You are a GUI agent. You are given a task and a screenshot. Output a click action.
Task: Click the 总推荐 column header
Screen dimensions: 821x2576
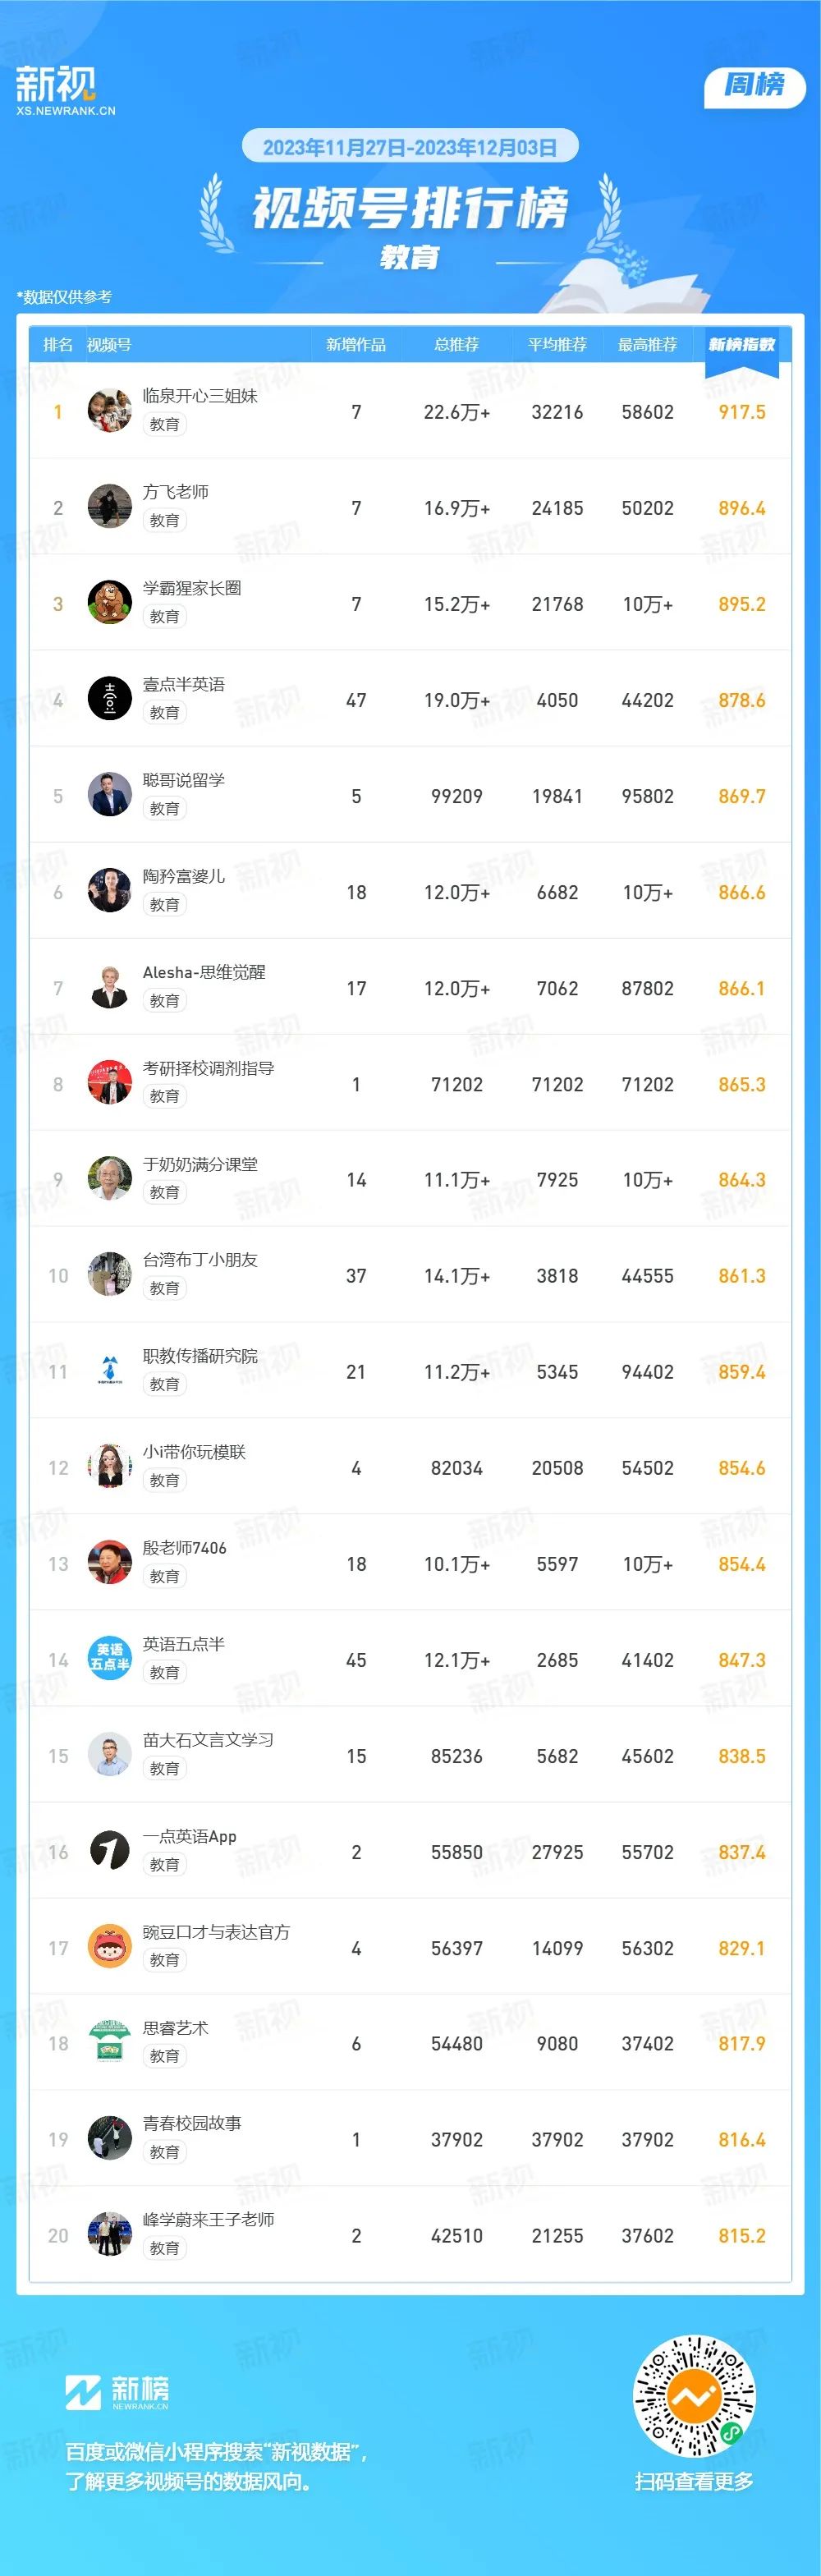pos(457,345)
